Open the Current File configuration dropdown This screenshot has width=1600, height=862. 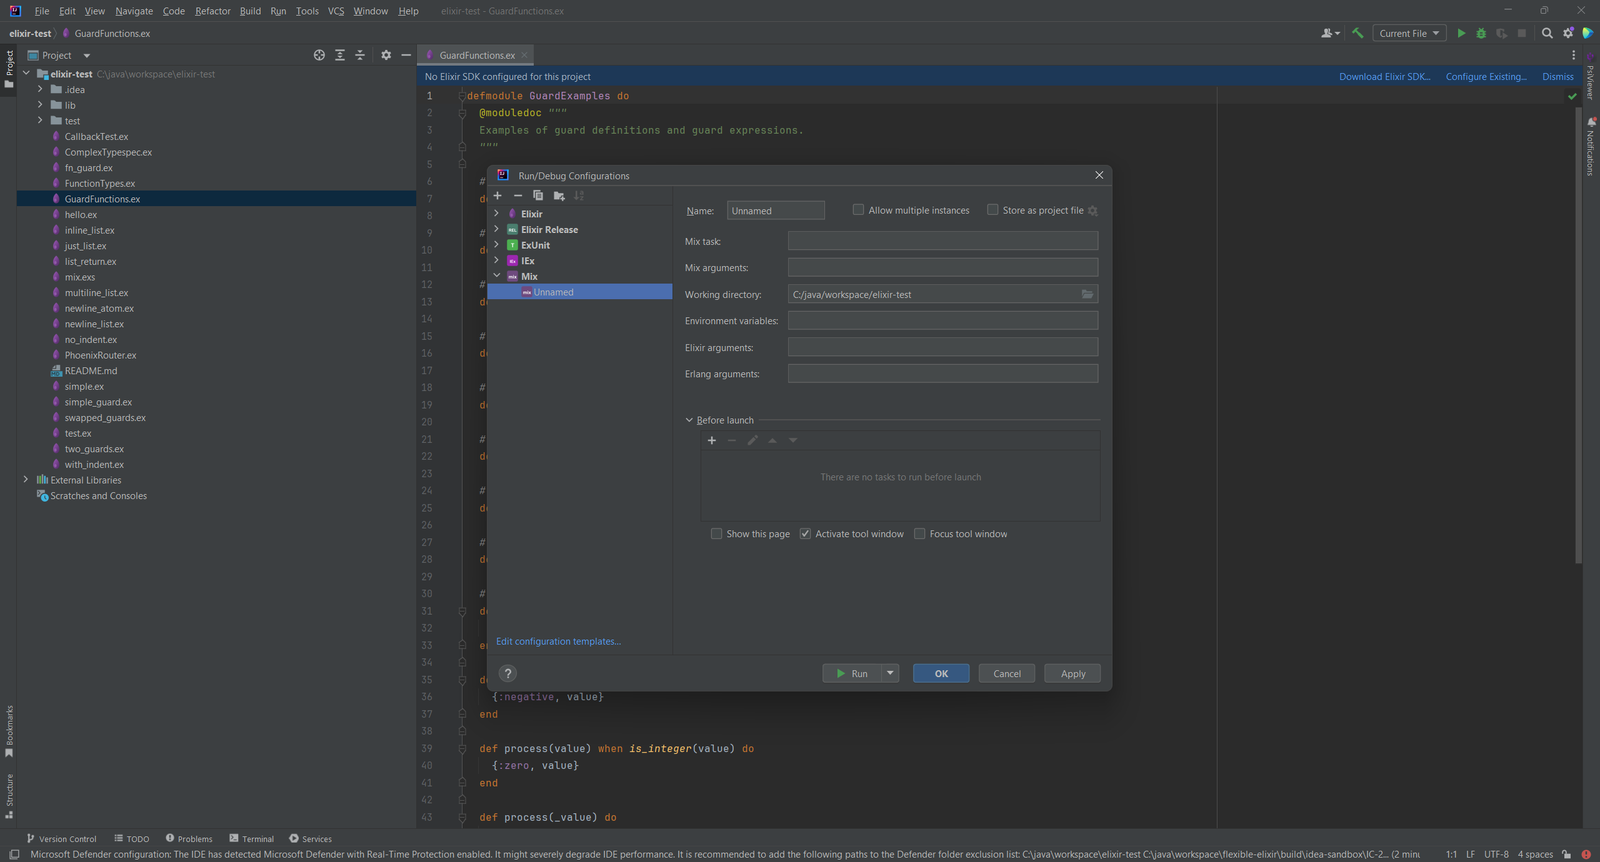pos(1409,33)
